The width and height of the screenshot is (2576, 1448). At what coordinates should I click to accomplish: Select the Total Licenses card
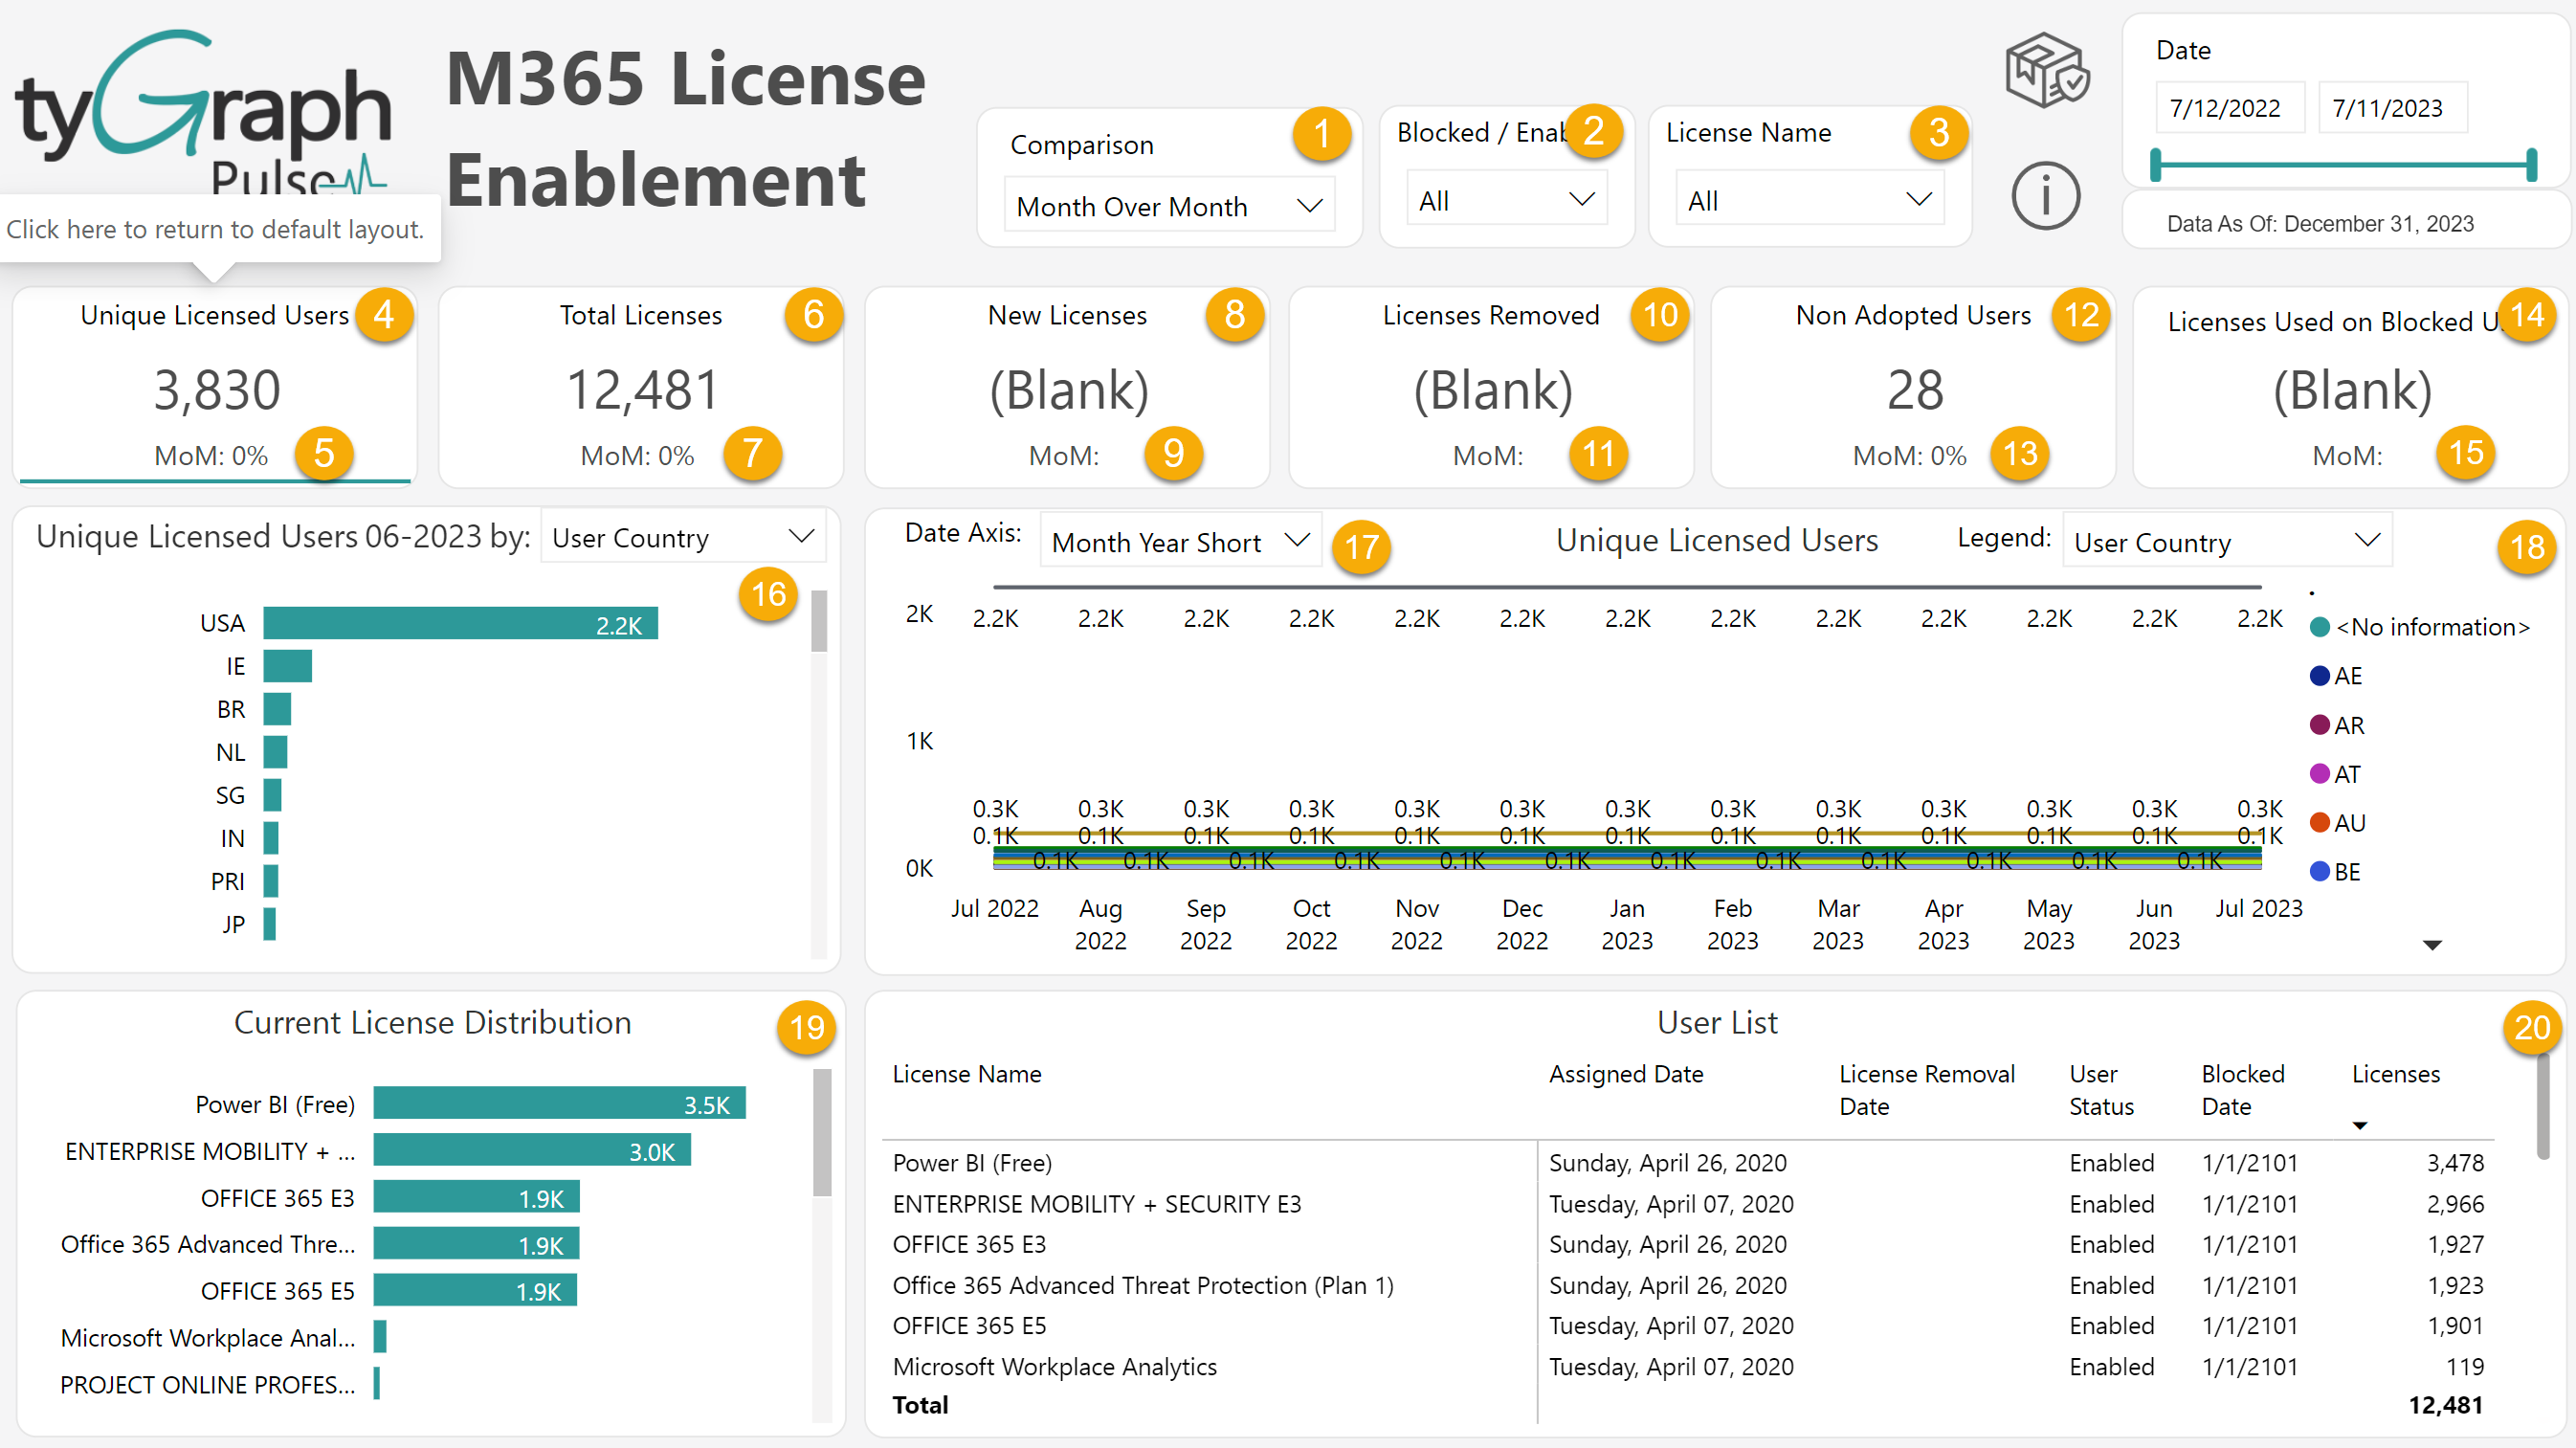click(640, 388)
